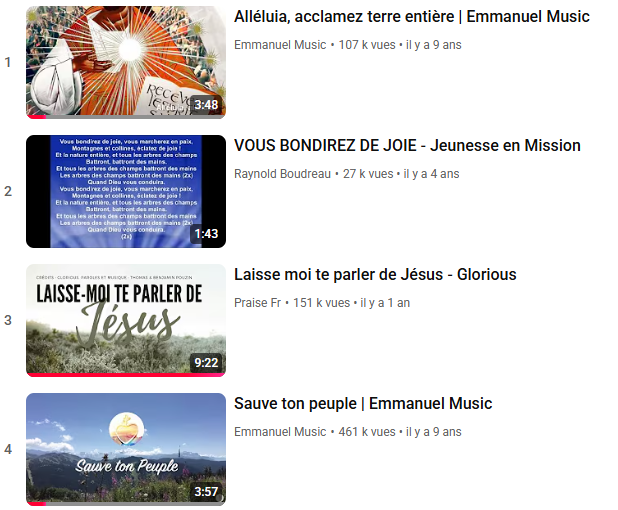
Task: Open the Raynold Boudreau channel link
Action: (282, 174)
